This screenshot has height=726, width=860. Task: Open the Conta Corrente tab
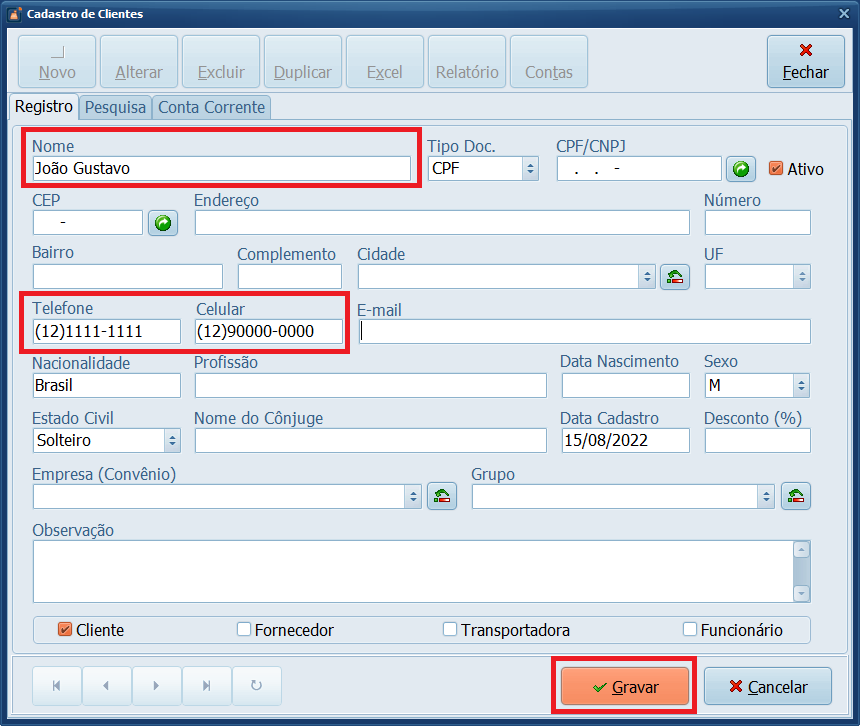[x=211, y=107]
